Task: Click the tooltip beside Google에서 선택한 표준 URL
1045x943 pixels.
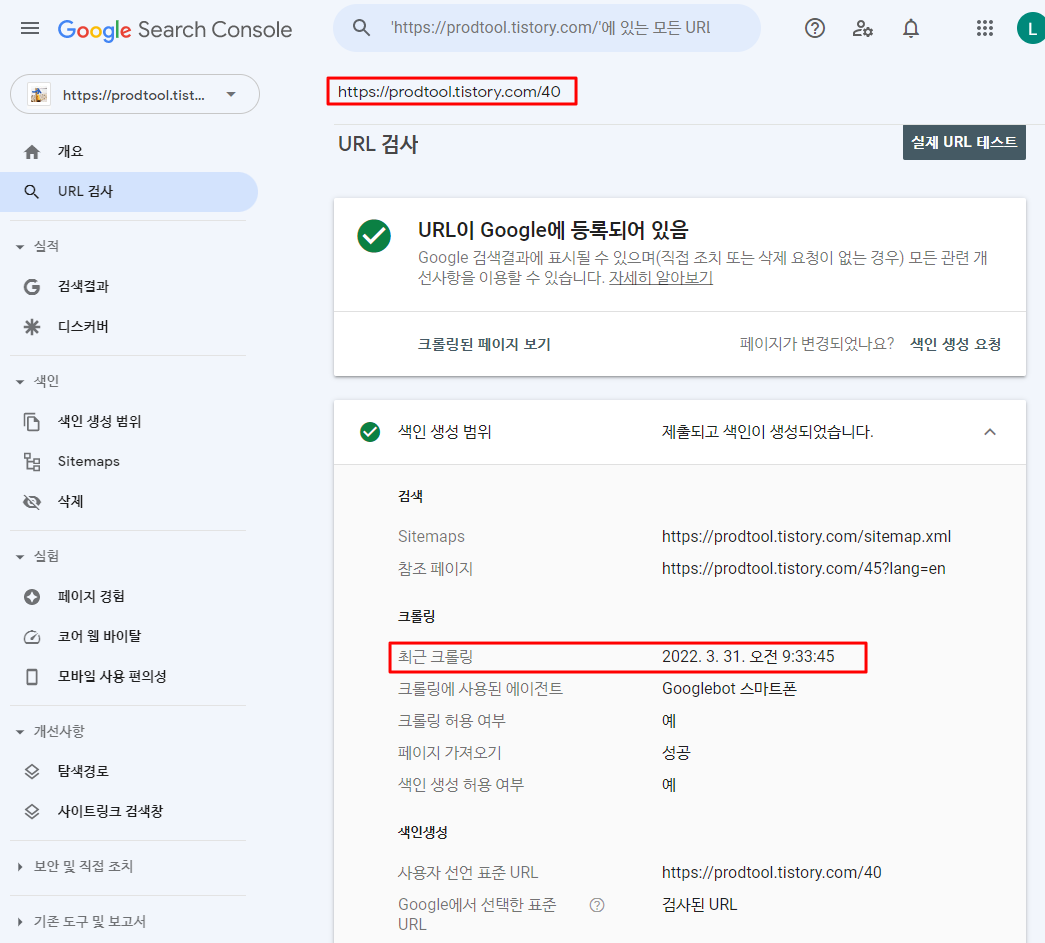Action: [x=597, y=904]
